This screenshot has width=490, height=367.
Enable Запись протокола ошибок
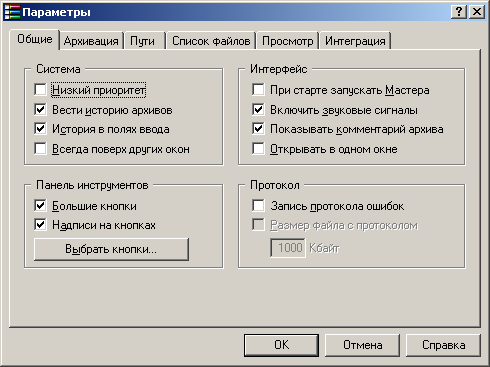tap(258, 206)
